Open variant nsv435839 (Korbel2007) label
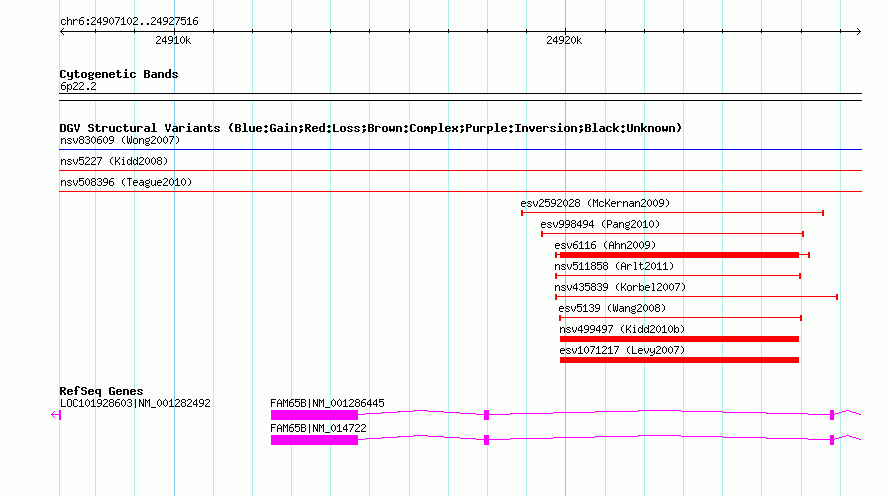 tap(620, 287)
